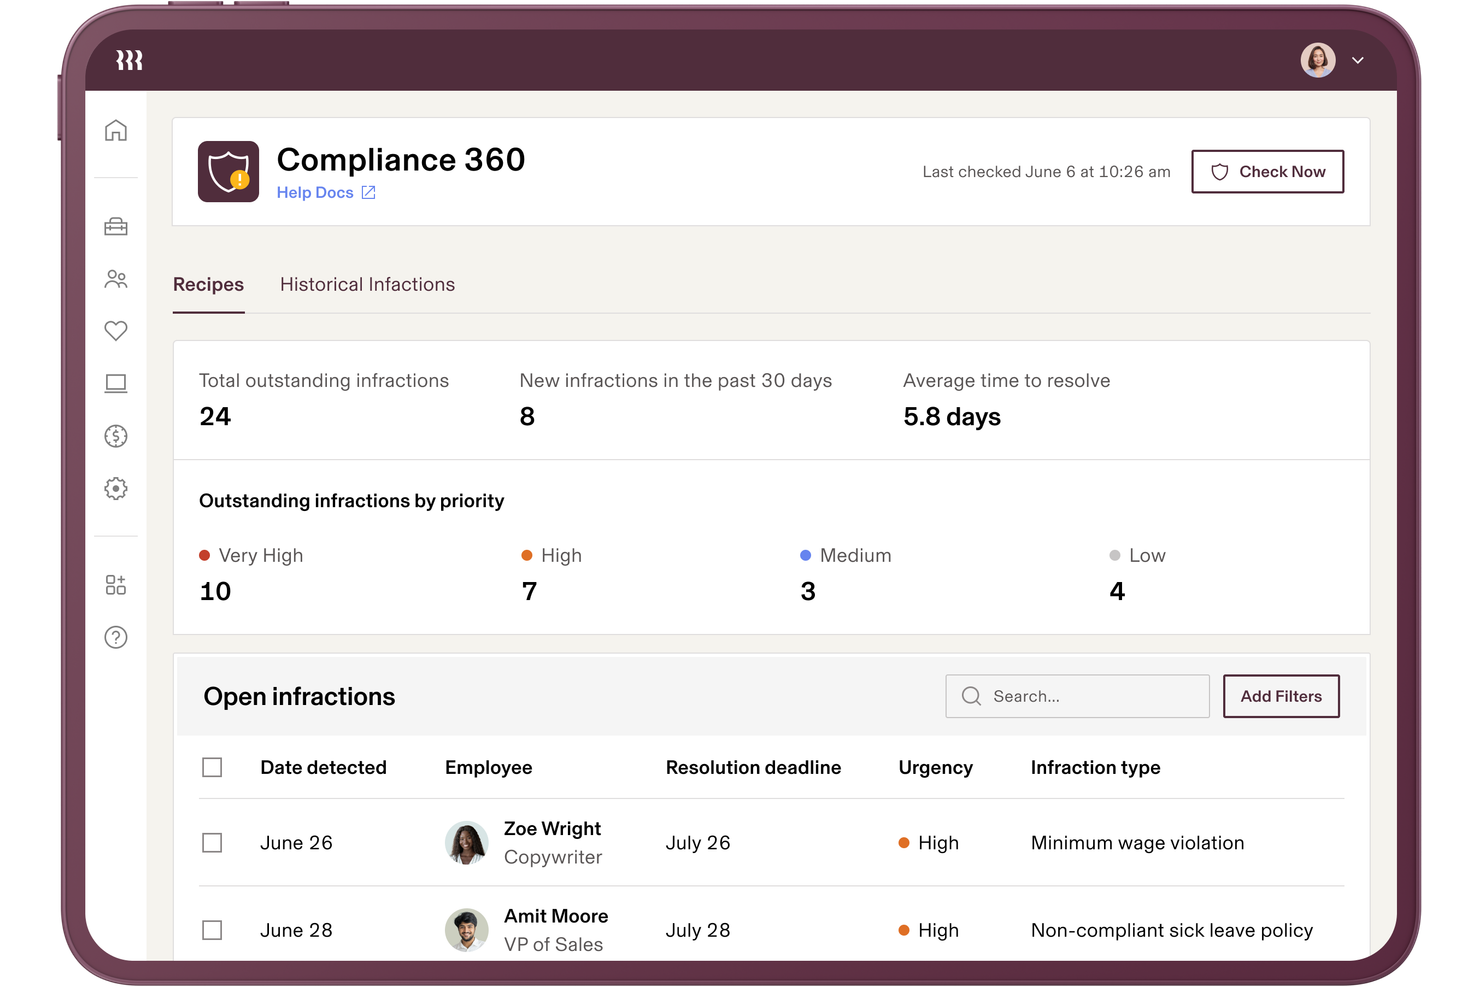The height and width of the screenshot is (987, 1480).
Task: Click the Resolution deadline column header
Action: [x=753, y=767]
